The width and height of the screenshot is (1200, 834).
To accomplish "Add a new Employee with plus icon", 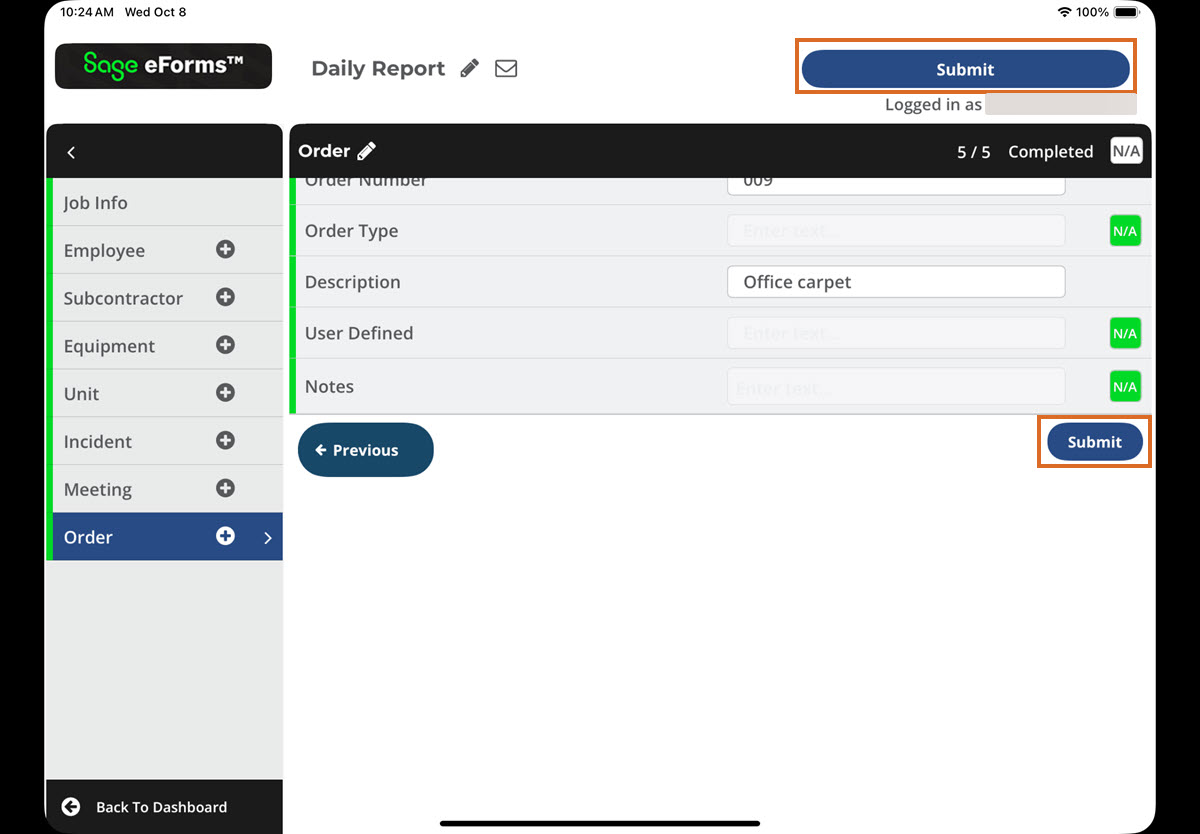I will click(x=225, y=250).
